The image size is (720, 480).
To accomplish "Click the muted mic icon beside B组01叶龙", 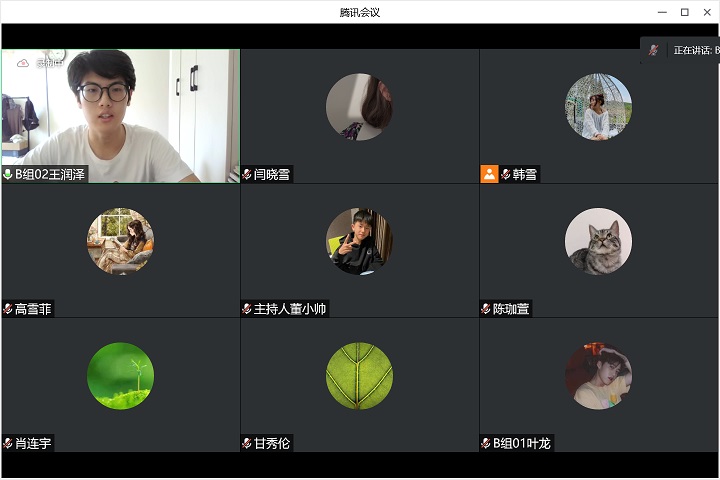I will point(486,443).
